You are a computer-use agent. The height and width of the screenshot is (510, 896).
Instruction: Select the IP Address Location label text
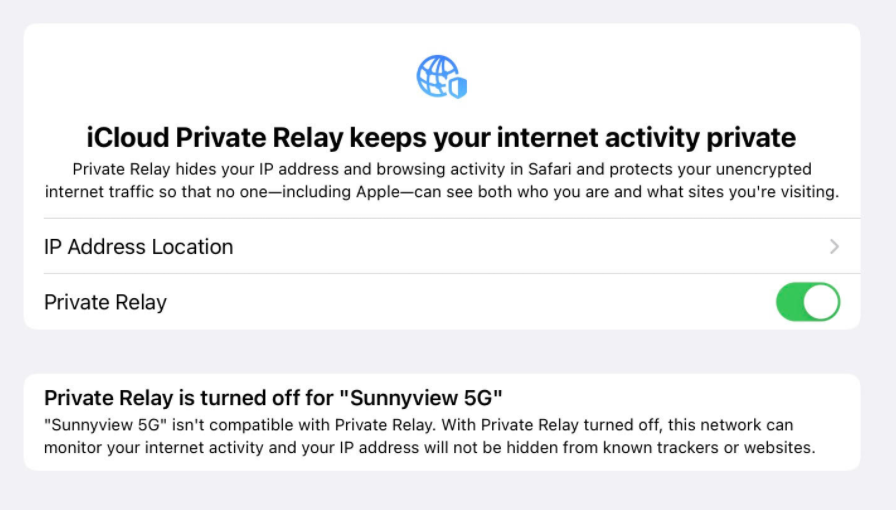(x=139, y=247)
